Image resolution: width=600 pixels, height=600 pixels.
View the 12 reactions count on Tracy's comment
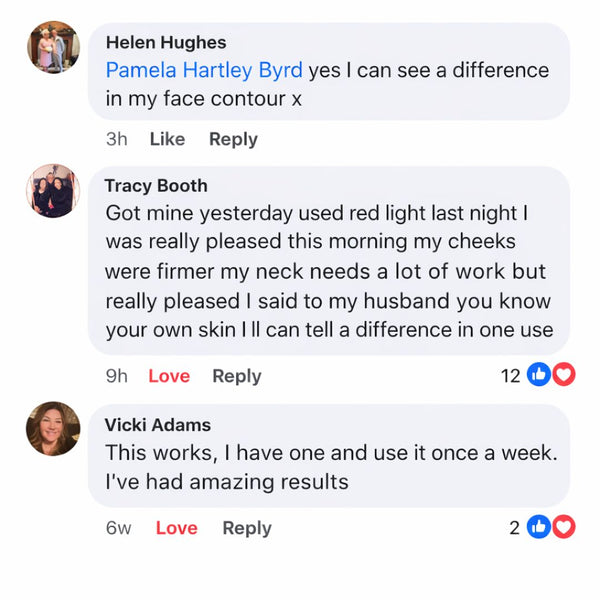click(x=510, y=376)
